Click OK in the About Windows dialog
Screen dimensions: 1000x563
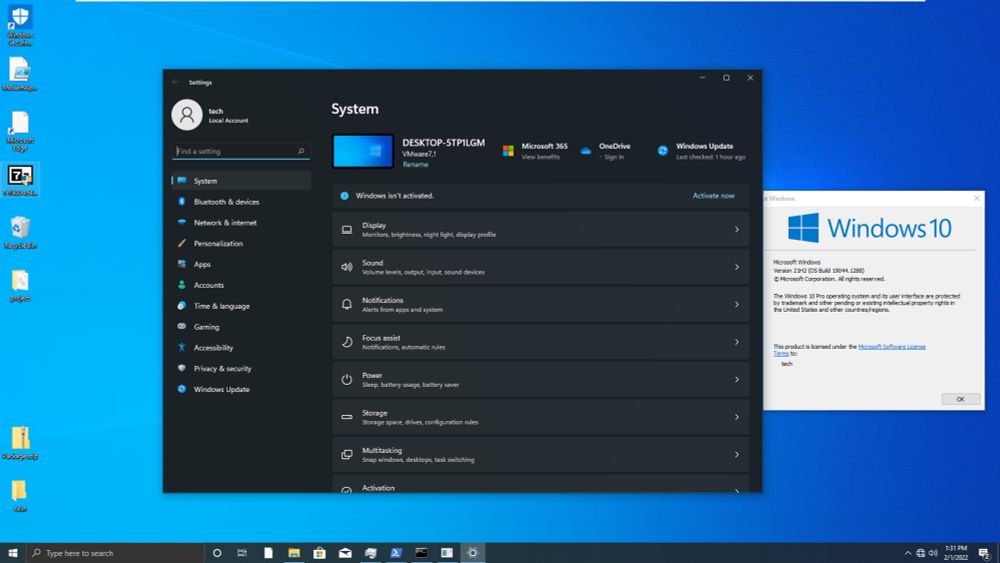(x=960, y=399)
